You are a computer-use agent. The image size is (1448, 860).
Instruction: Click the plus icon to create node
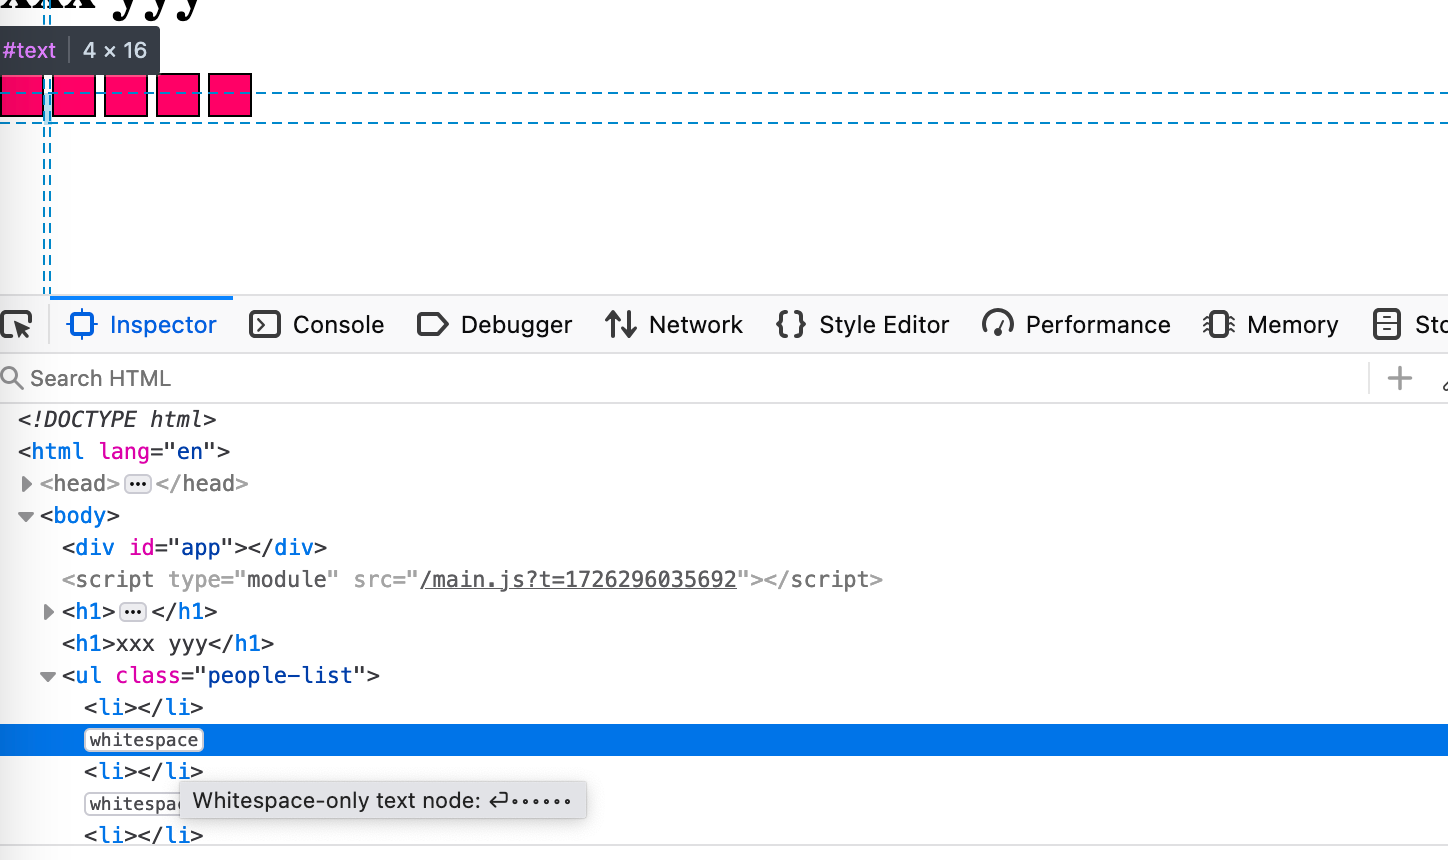(x=1400, y=378)
